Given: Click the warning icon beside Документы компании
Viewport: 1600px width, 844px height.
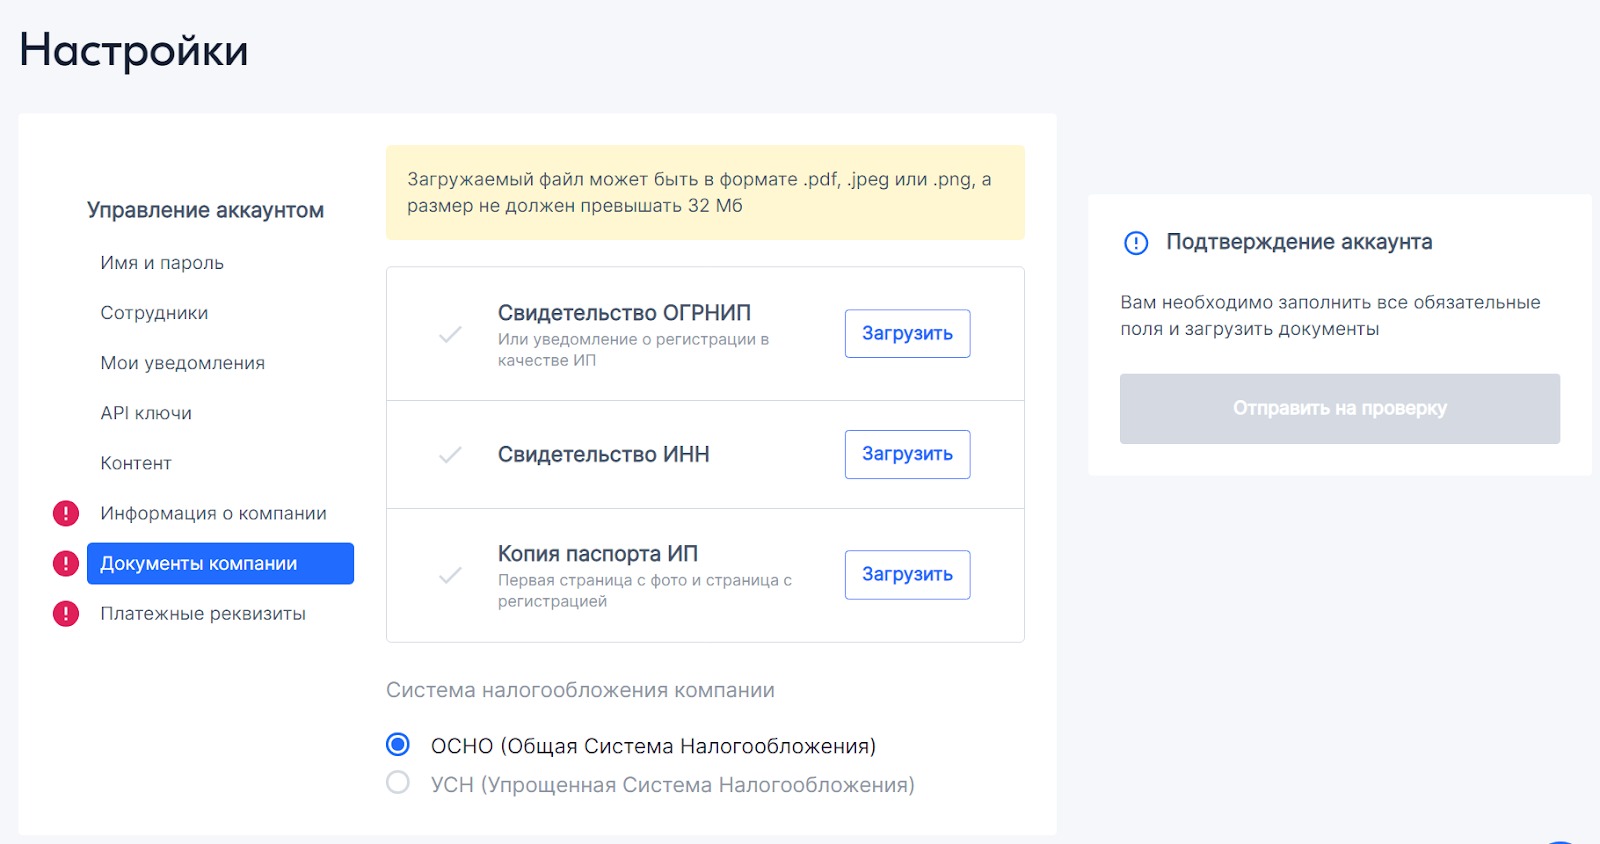Looking at the screenshot, I should click(65, 563).
